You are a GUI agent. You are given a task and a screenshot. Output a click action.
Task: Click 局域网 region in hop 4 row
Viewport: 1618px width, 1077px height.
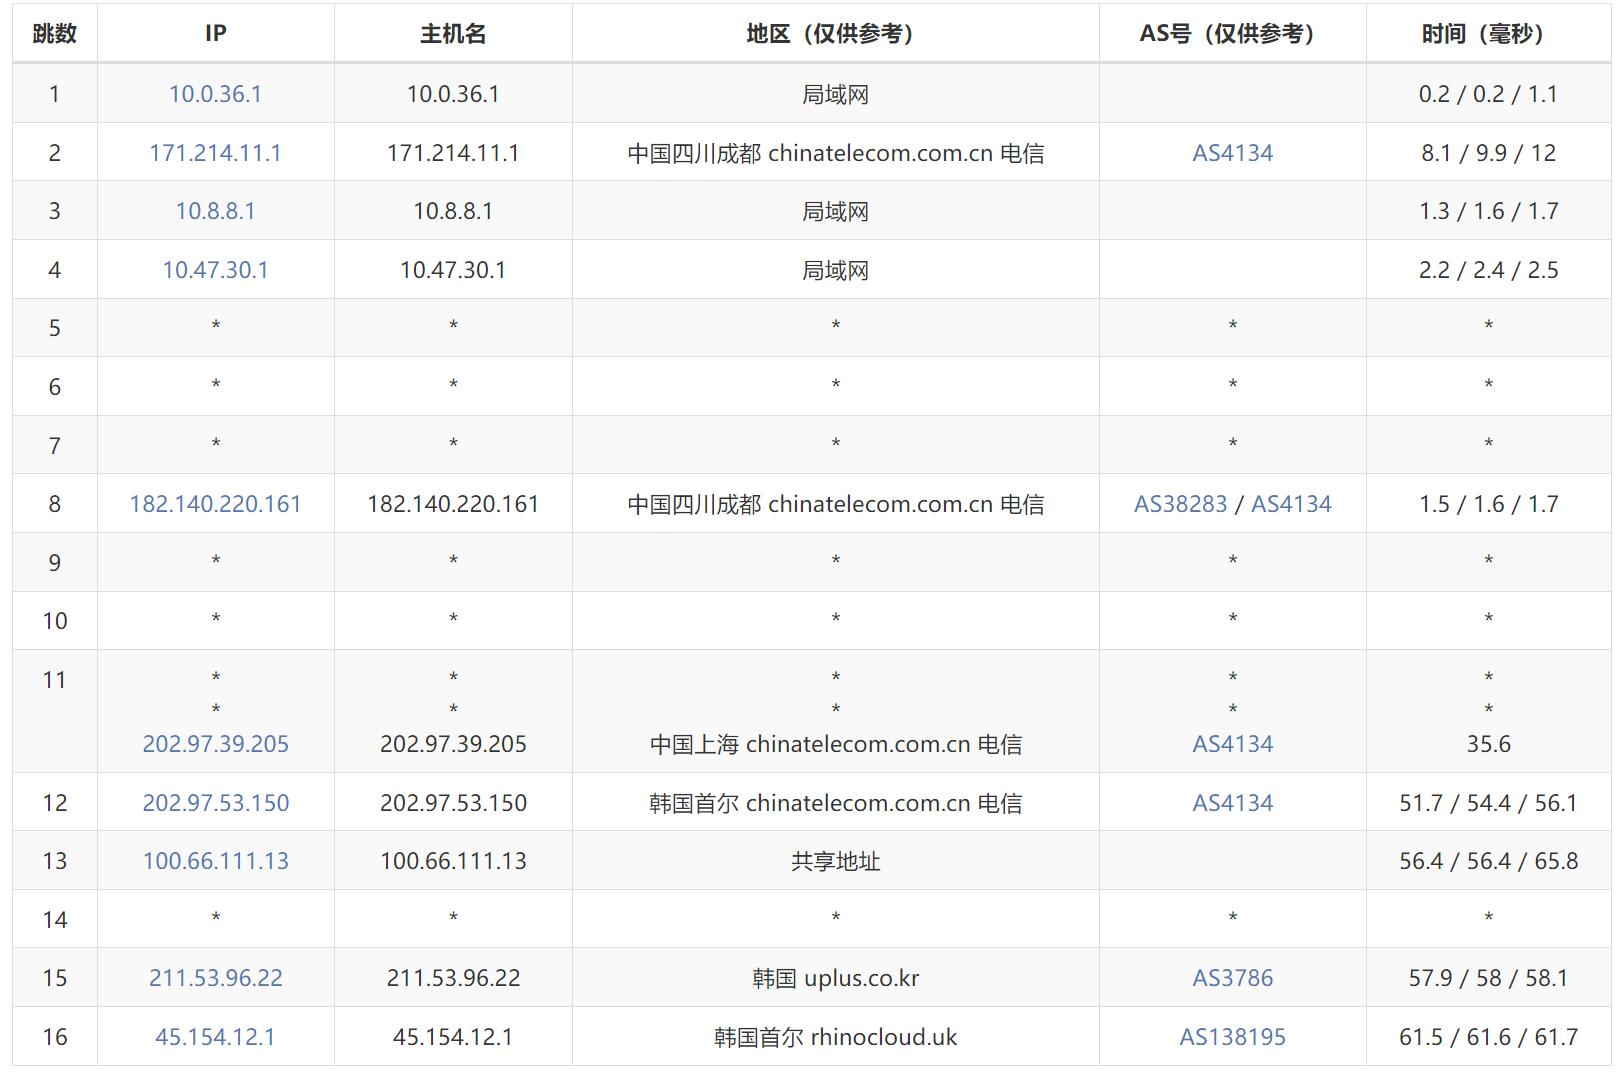(835, 270)
